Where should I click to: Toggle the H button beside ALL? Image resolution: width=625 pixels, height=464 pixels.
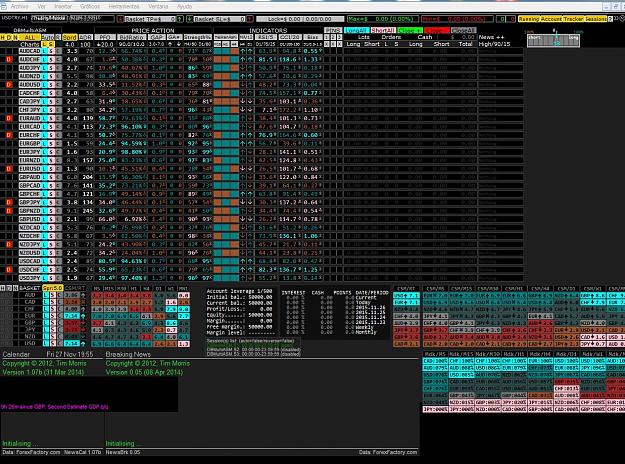[x=3, y=37]
